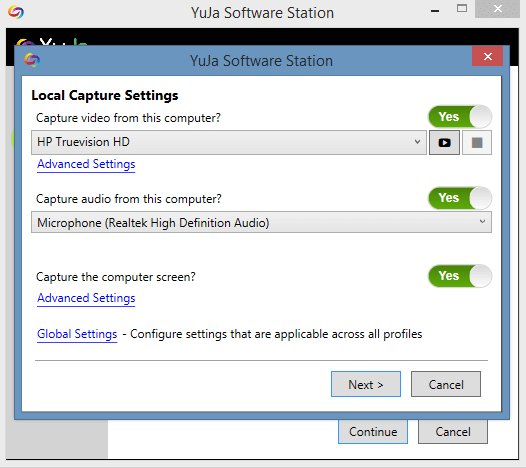Close the Local Capture Settings dialog with red X

(x=487, y=56)
